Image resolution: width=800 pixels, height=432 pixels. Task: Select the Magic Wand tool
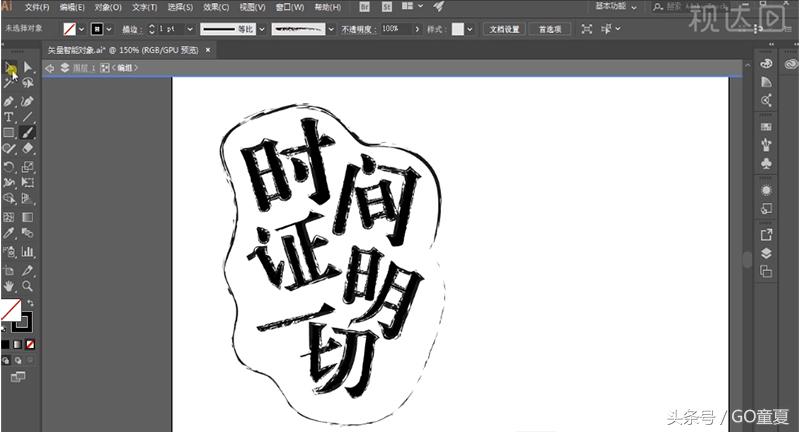pyautogui.click(x=9, y=83)
